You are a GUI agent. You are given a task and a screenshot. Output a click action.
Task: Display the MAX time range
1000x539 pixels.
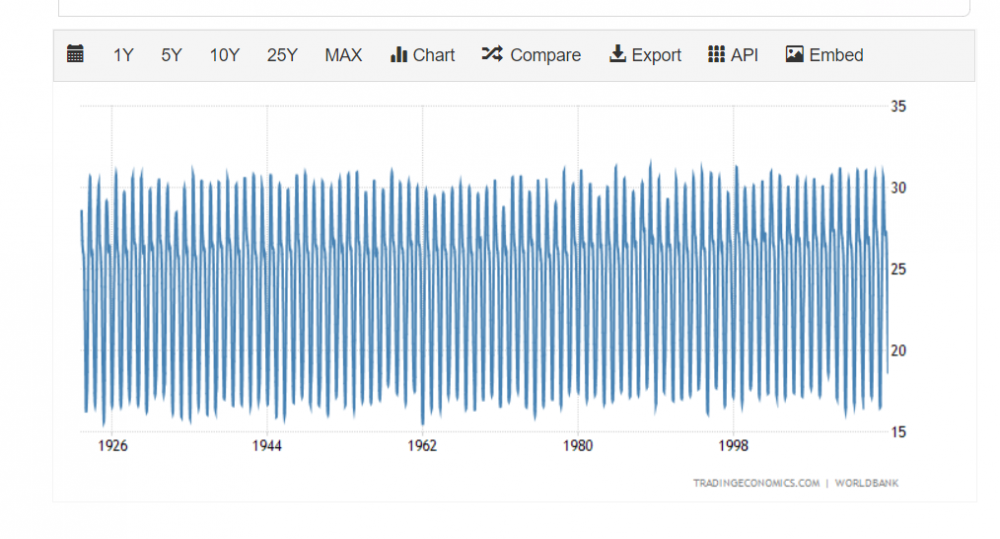[x=343, y=56]
